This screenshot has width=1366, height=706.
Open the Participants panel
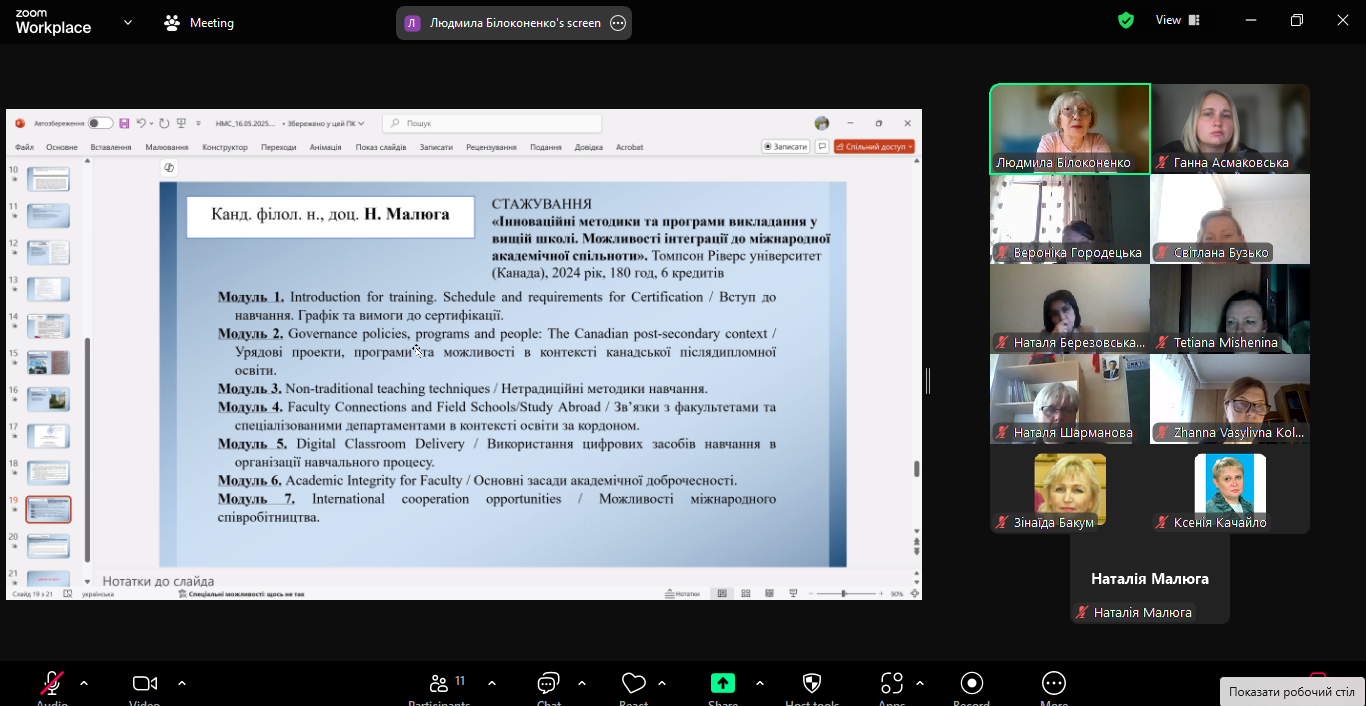tap(439, 684)
